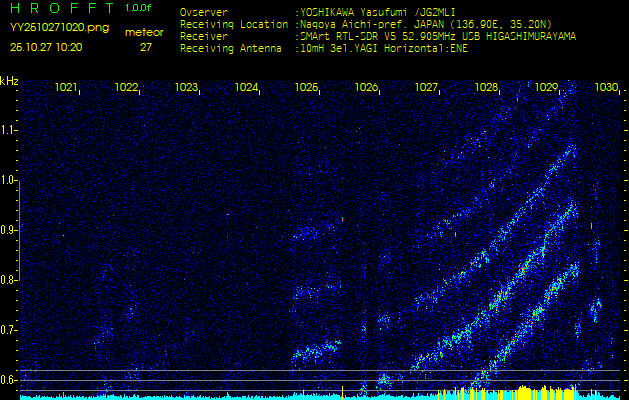Image resolution: width=629 pixels, height=400 pixels.
Task: Click the version number 1.0.0f
Action: 138,8
